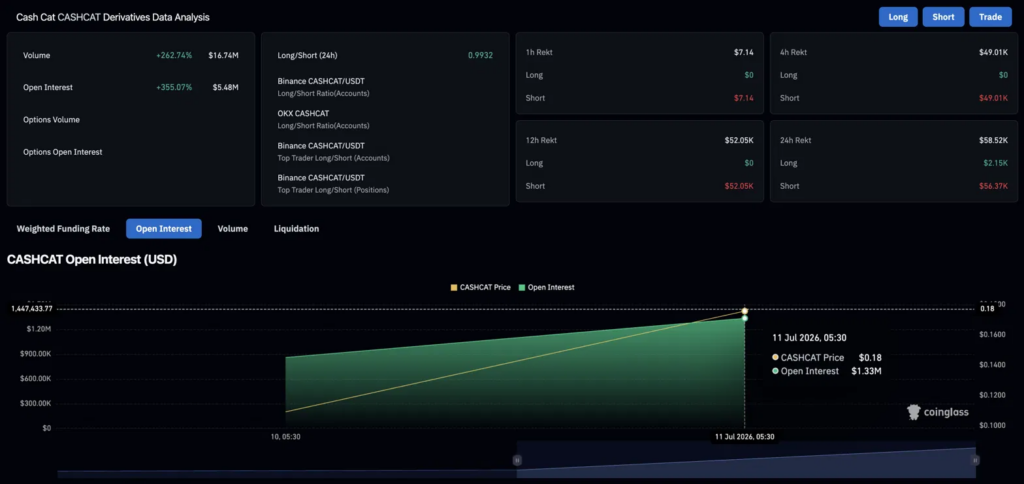Click the Short button
Image resolution: width=1024 pixels, height=484 pixels.
[943, 17]
